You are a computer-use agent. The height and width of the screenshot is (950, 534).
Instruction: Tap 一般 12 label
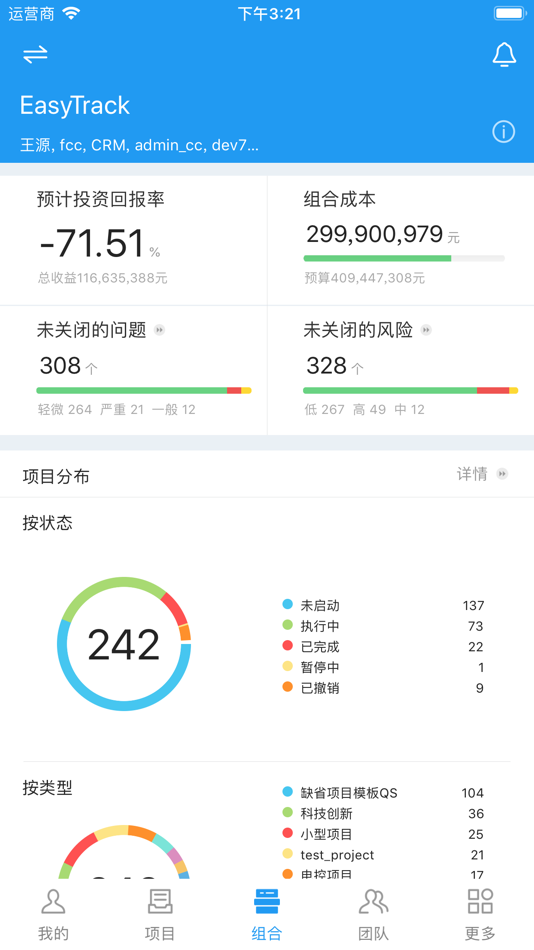coord(173,410)
